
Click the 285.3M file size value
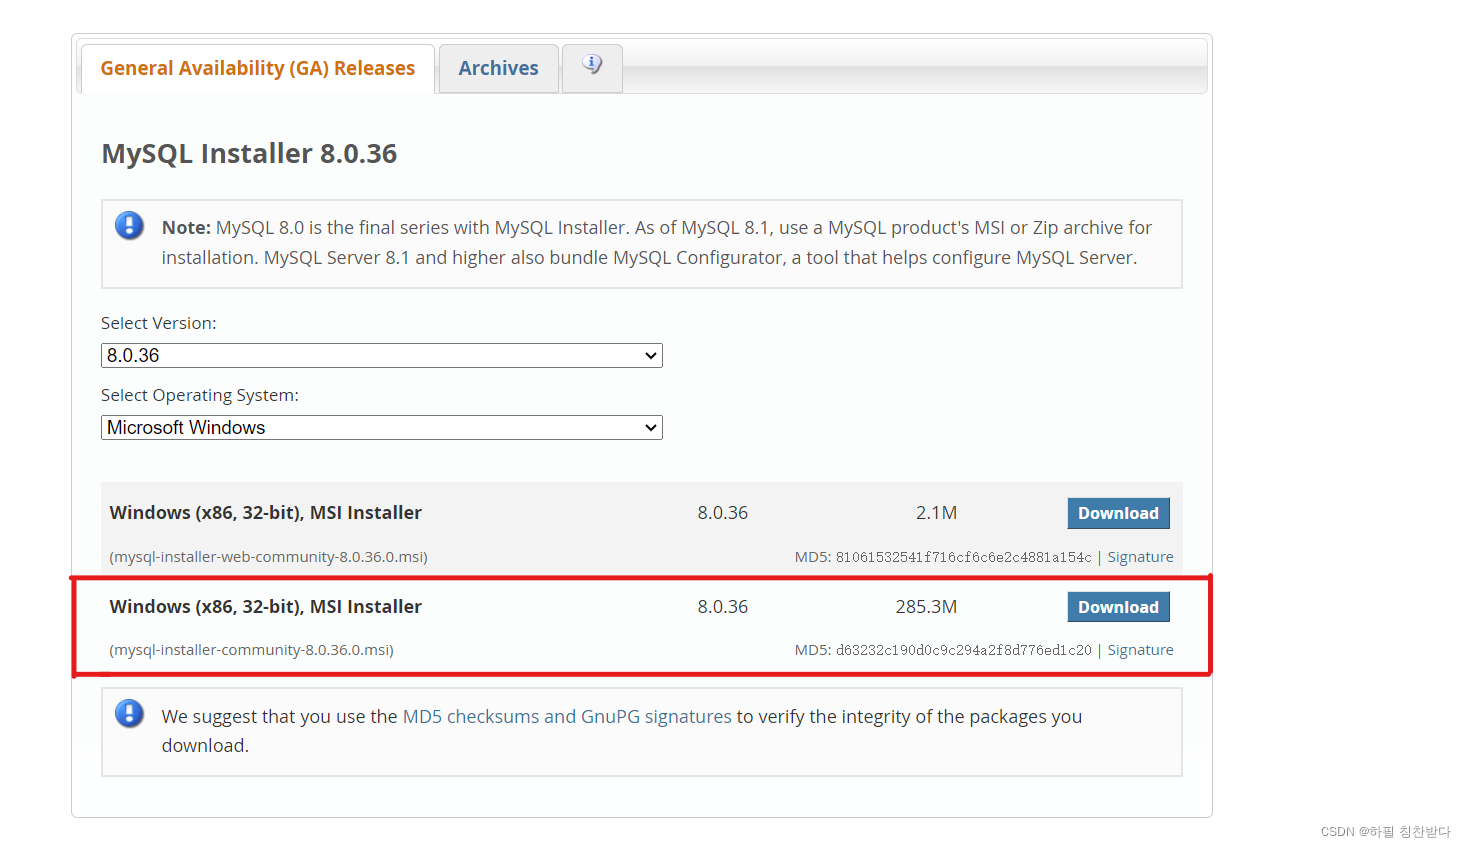(926, 607)
